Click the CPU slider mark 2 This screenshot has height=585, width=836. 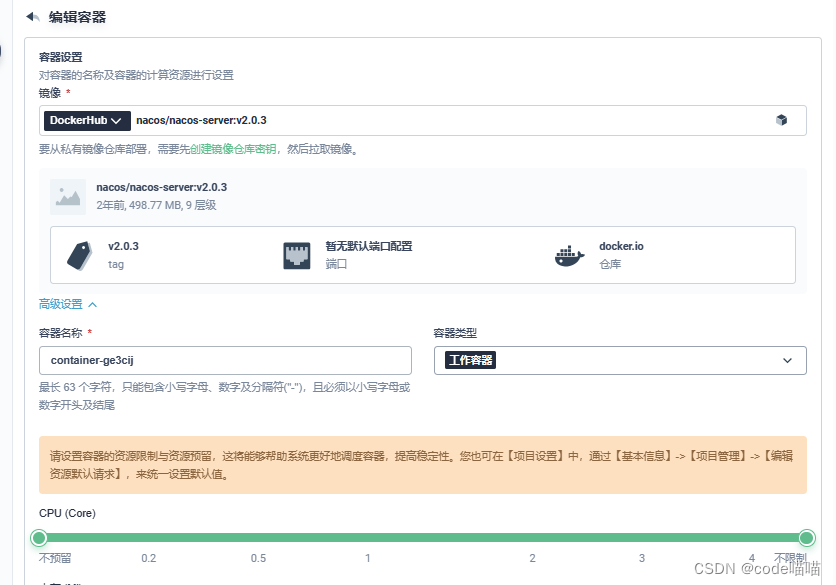click(x=532, y=558)
